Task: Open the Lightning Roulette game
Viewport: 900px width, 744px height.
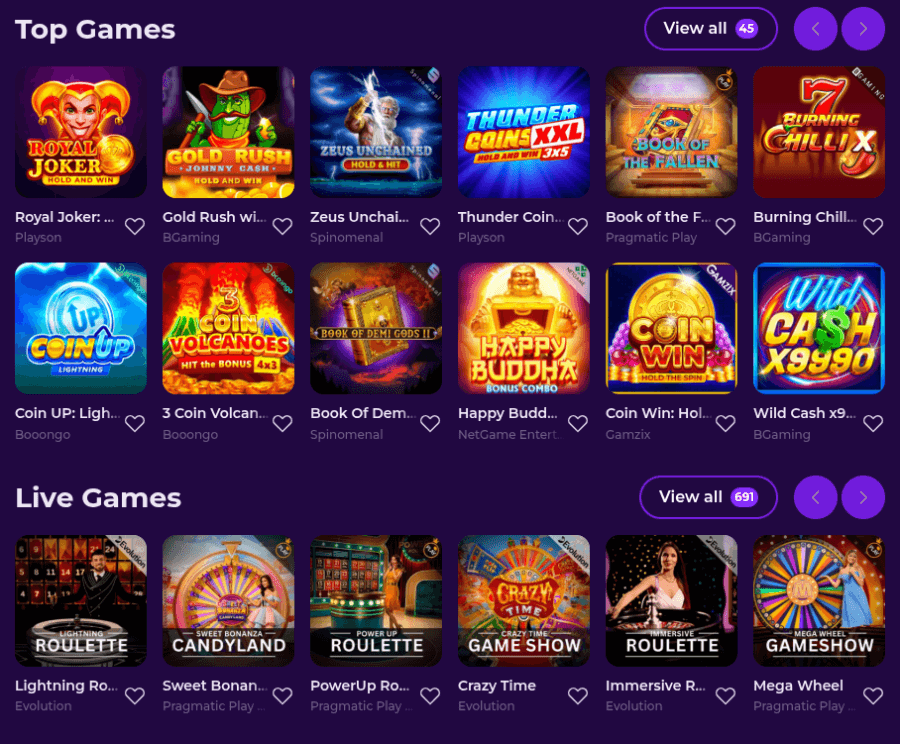Action: tap(80, 600)
